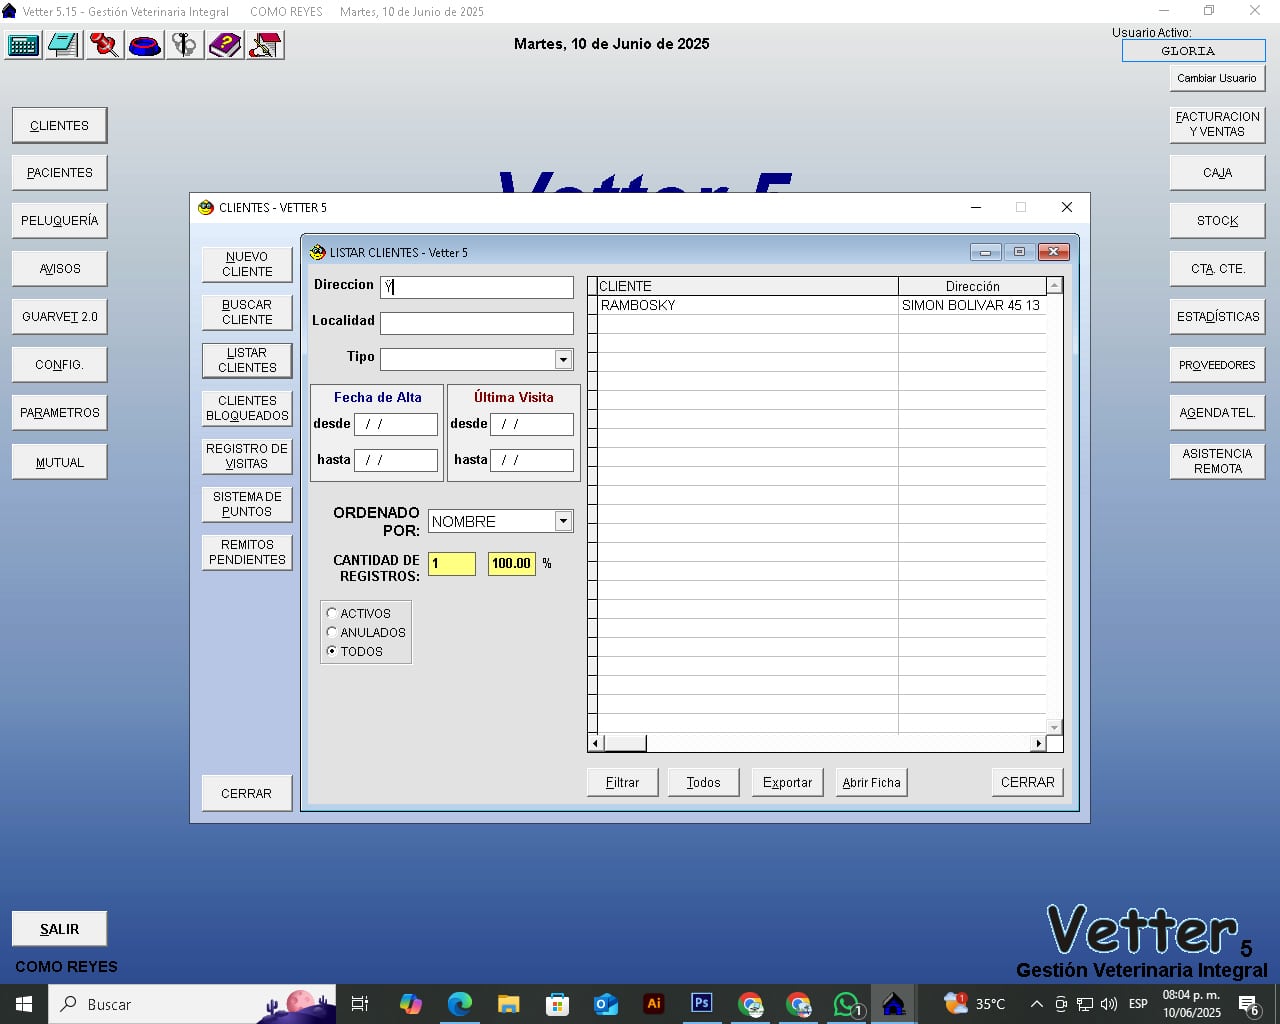1280x1024 pixels.
Task: Select the TODOS radio button
Action: (x=332, y=651)
